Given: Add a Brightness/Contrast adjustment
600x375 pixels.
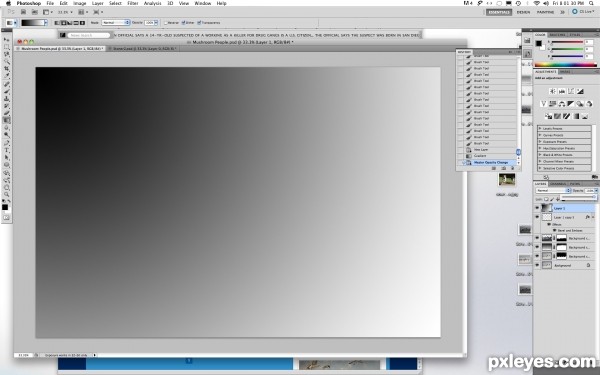Looking at the screenshot, I should (552, 91).
